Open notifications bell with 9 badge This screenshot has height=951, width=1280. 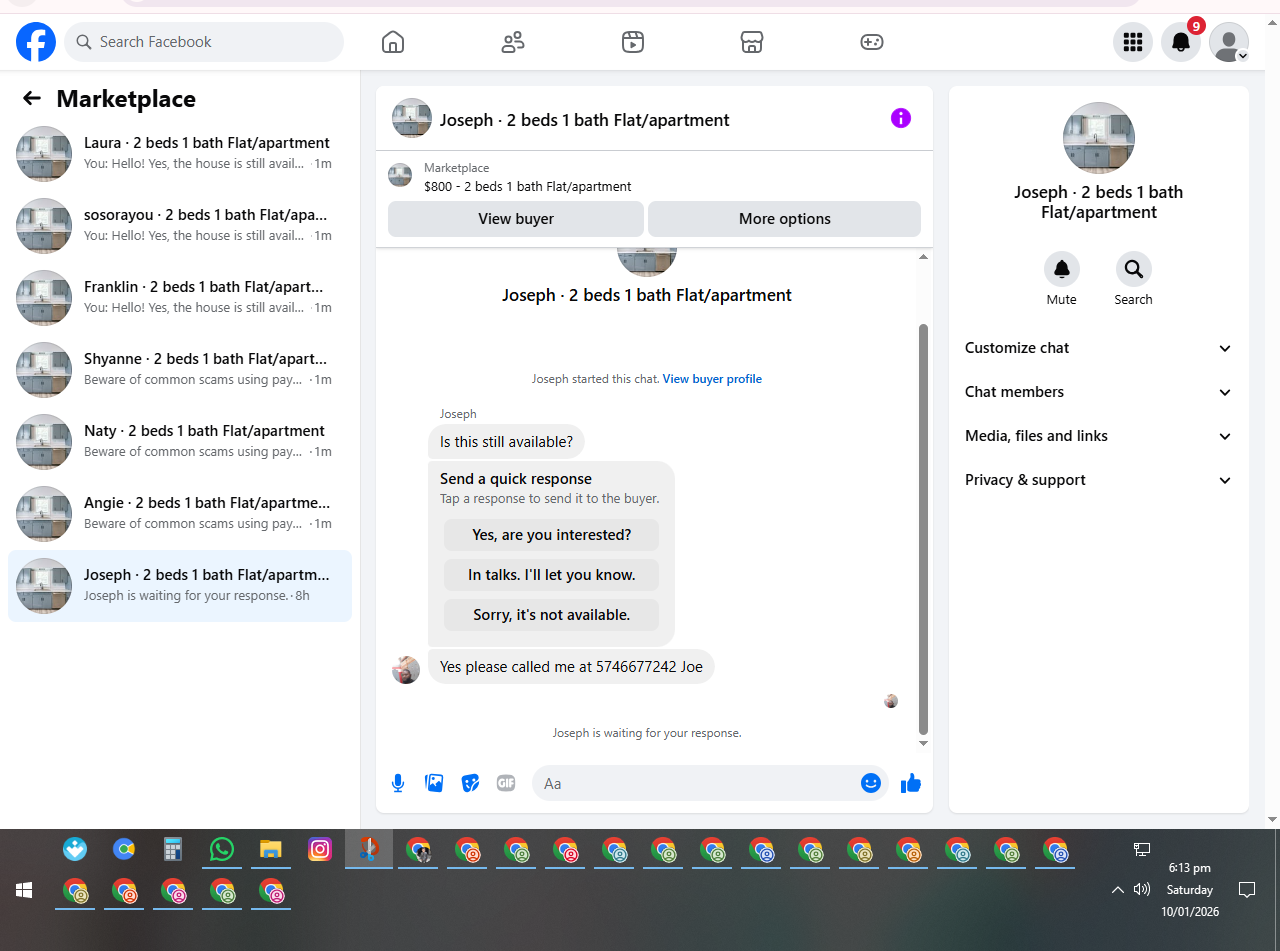[1181, 42]
